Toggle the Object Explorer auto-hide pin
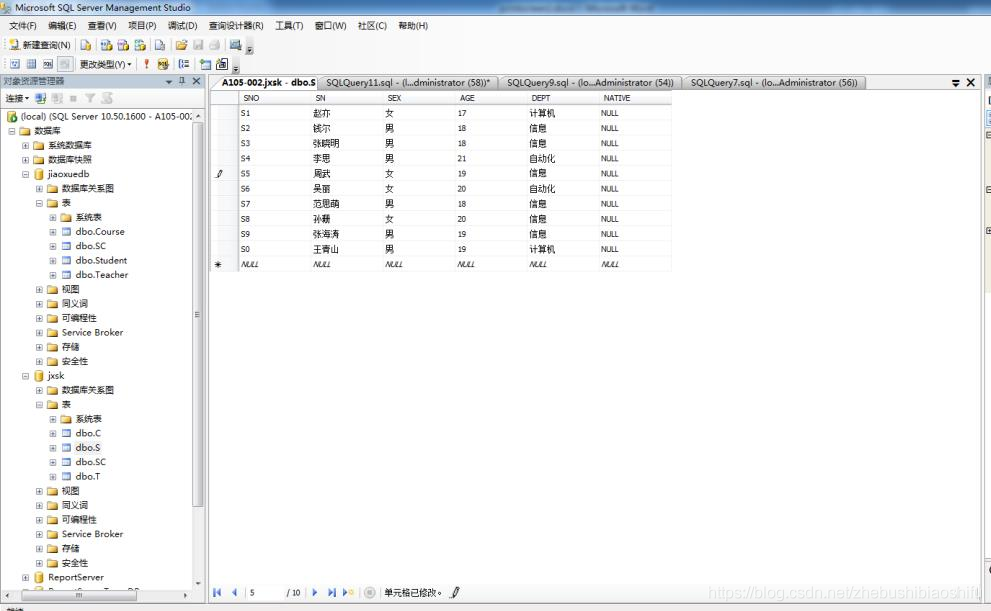This screenshot has width=991, height=611. pos(182,81)
